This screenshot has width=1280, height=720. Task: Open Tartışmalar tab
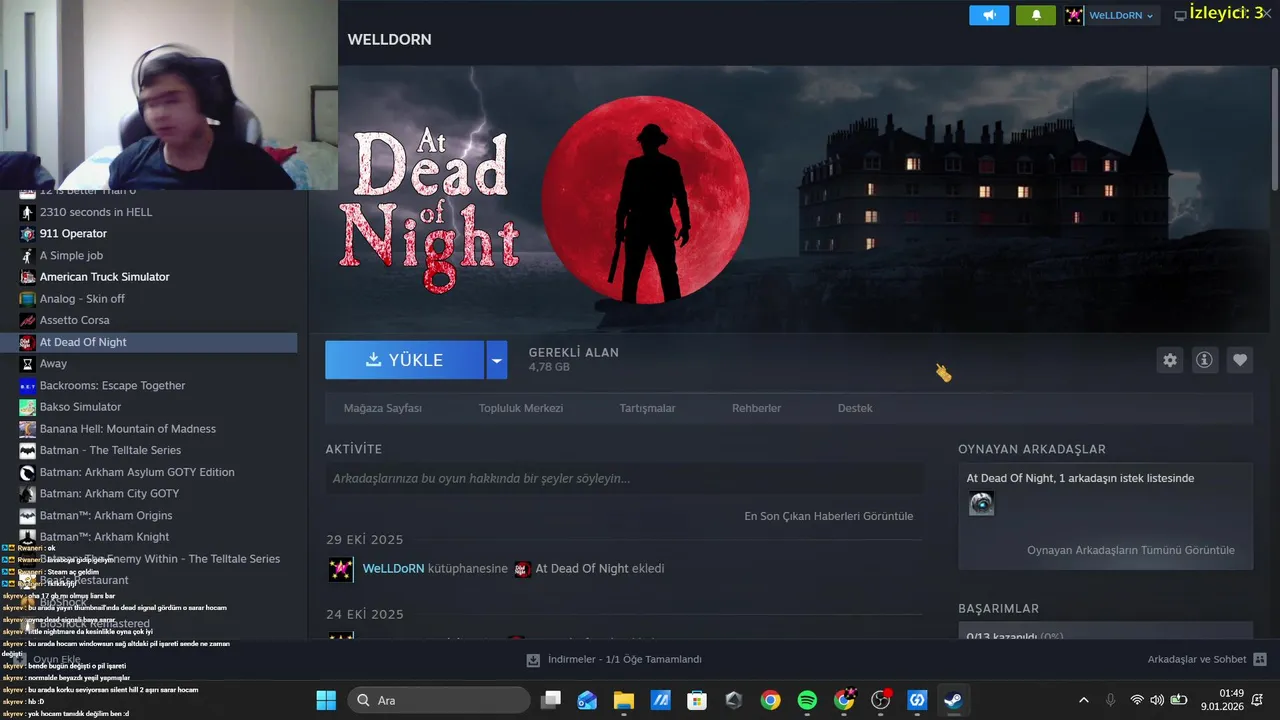coord(648,408)
